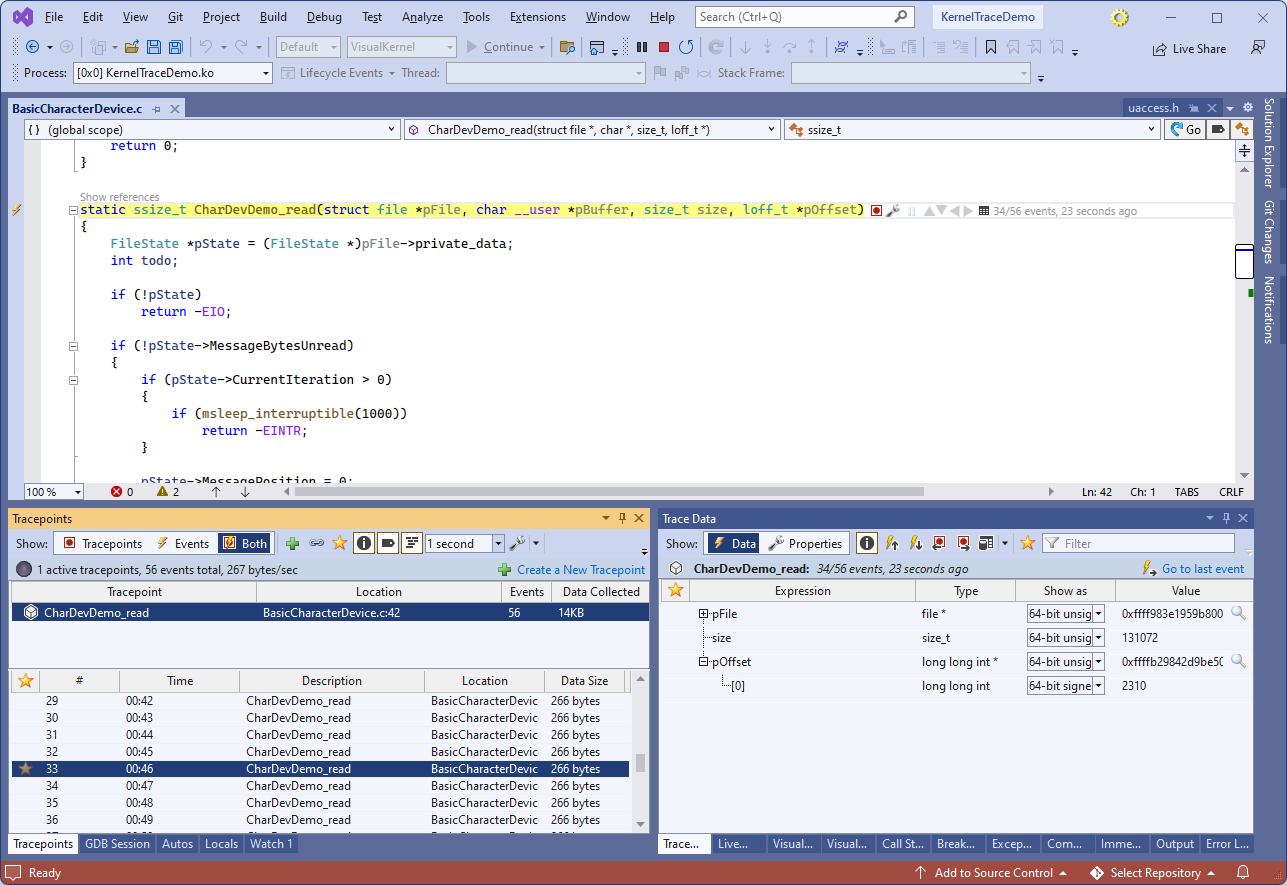Open the Debug menu
The height and width of the screenshot is (885, 1287).
(x=323, y=17)
